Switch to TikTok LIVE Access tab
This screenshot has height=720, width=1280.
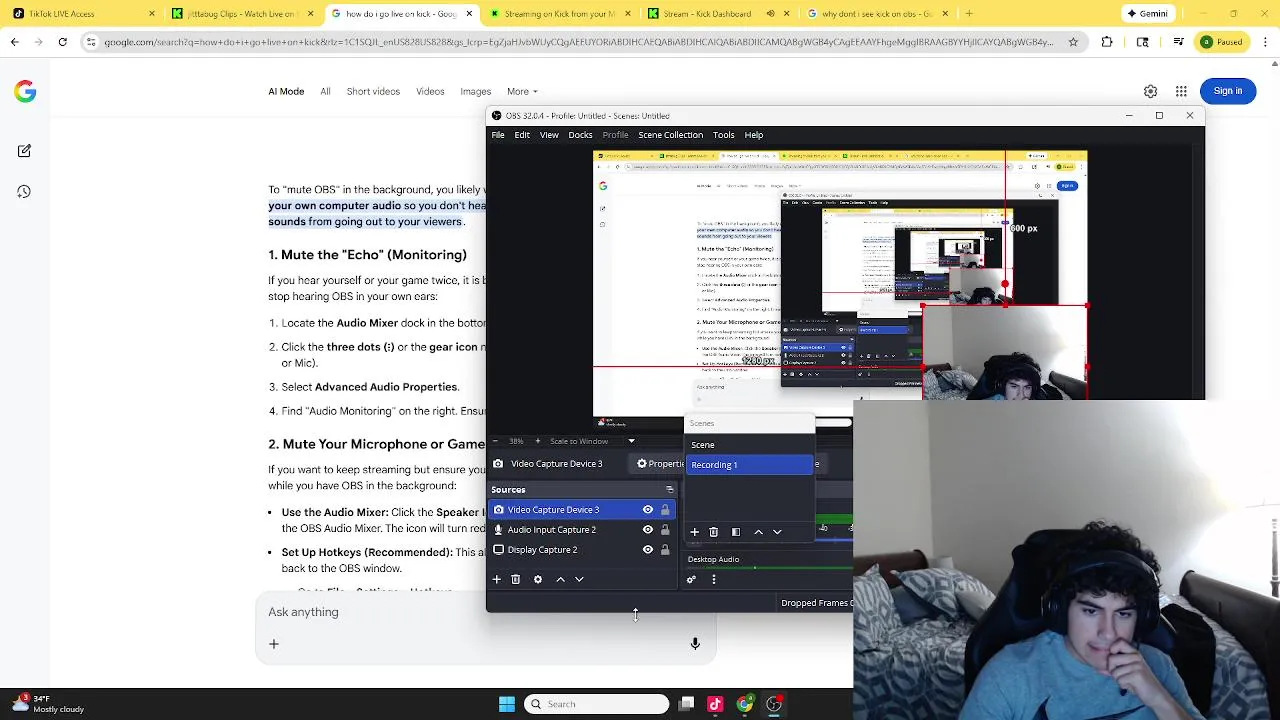pyautogui.click(x=84, y=14)
